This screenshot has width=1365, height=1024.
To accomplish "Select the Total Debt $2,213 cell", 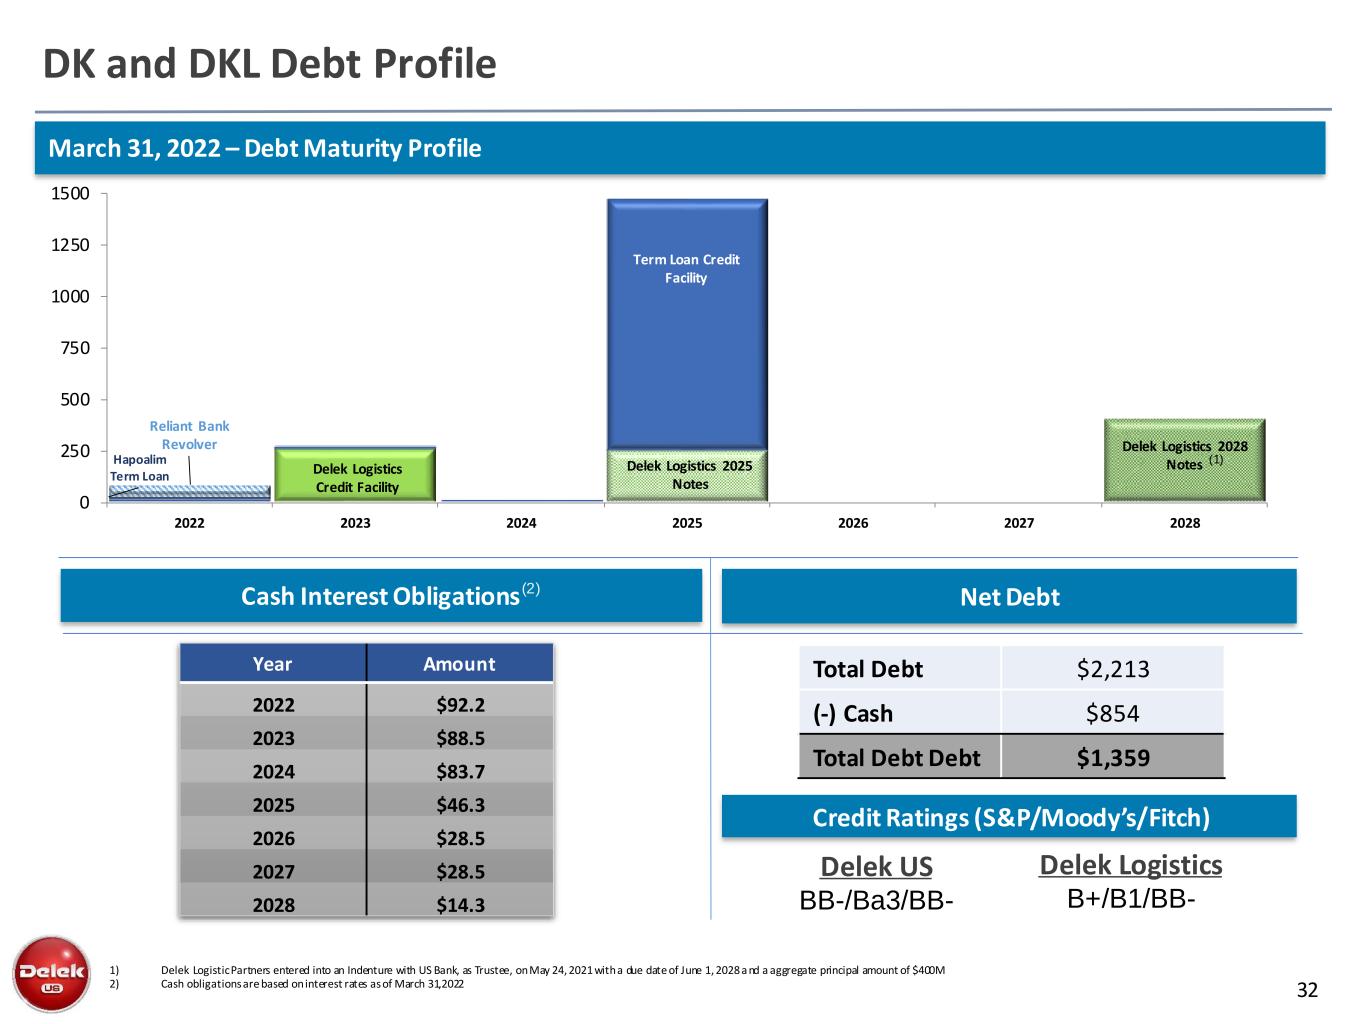I will click(x=1112, y=669).
